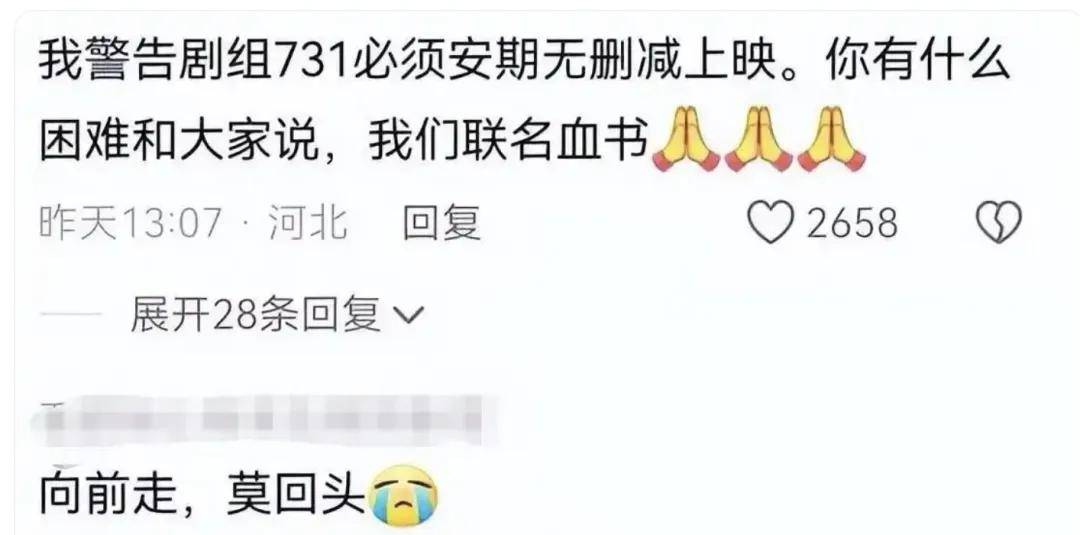
Task: Click the first praying hands emoji
Action: tap(685, 140)
